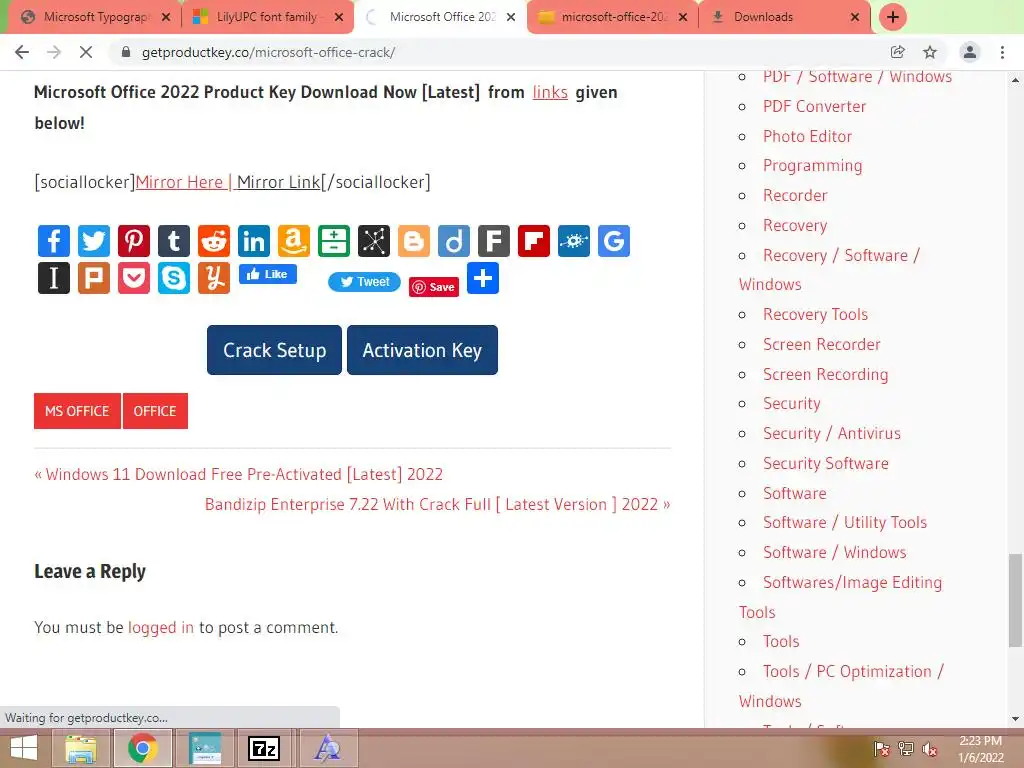Share to Flipboard
This screenshot has width=1024, height=768.
click(x=534, y=241)
